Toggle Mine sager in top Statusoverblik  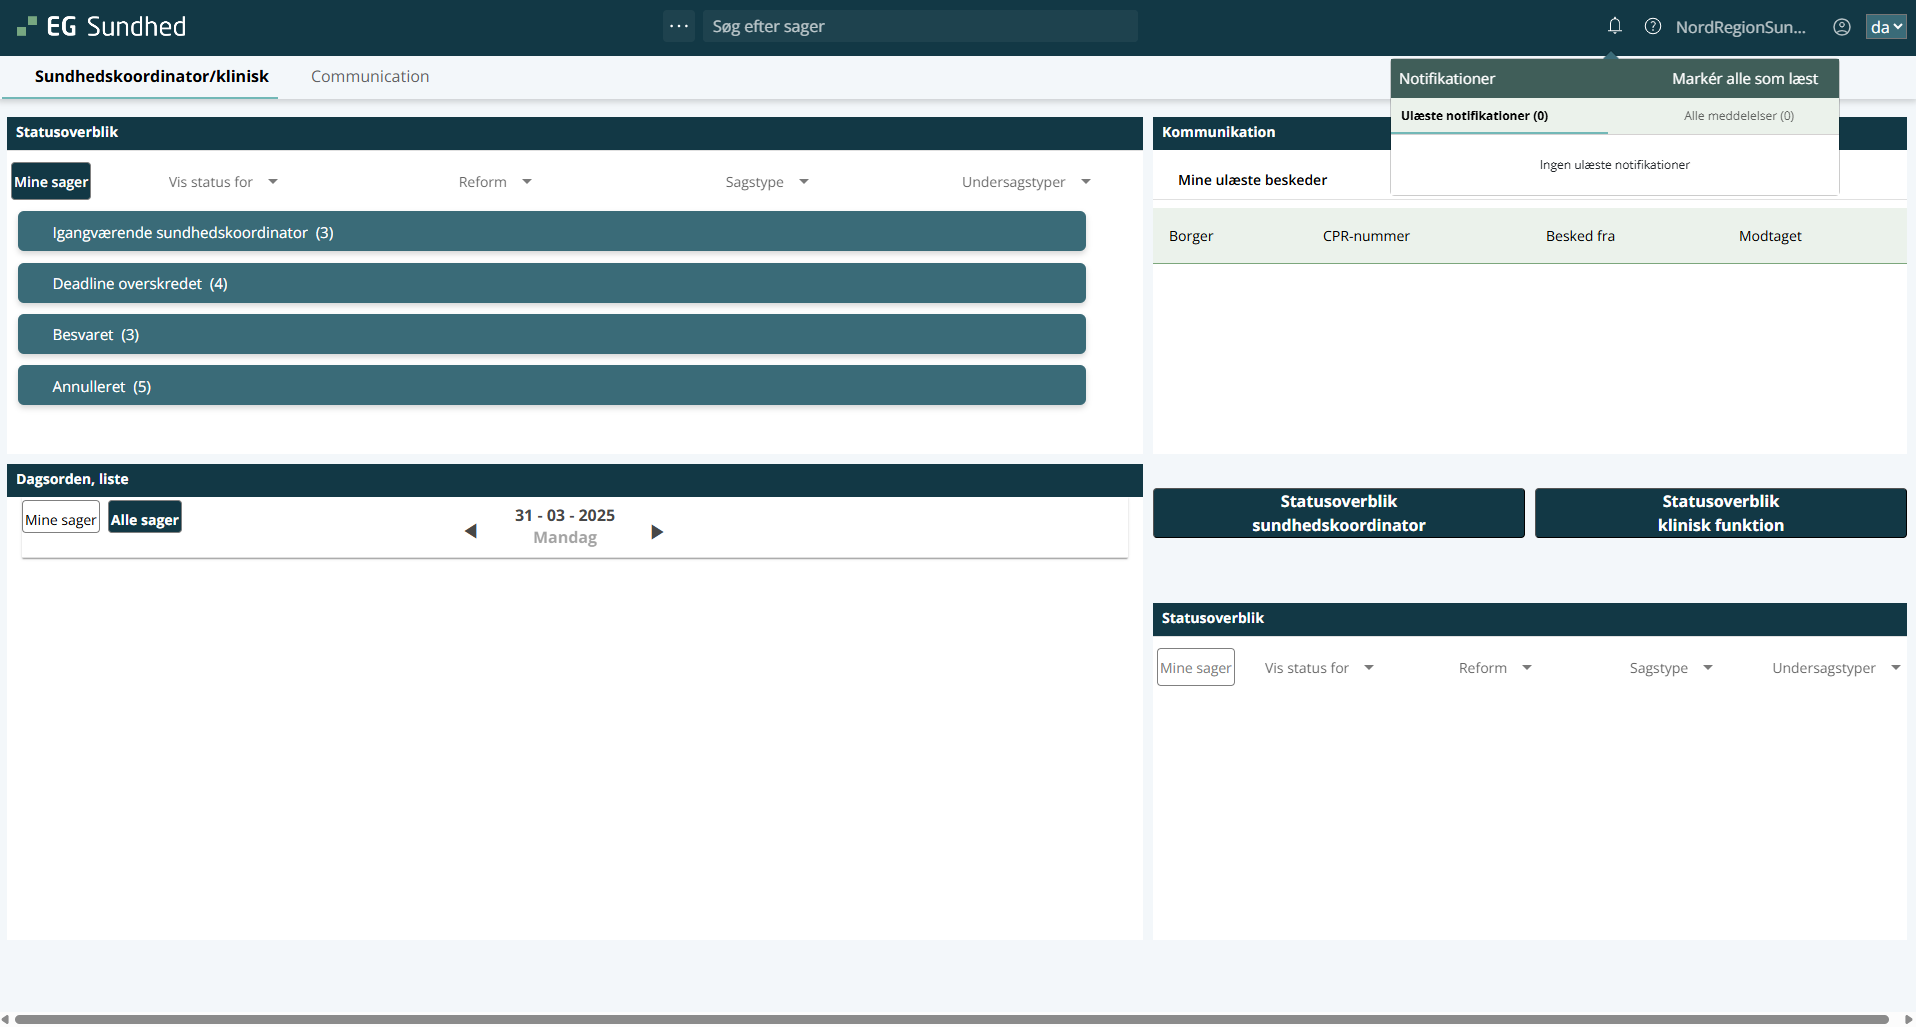point(51,182)
